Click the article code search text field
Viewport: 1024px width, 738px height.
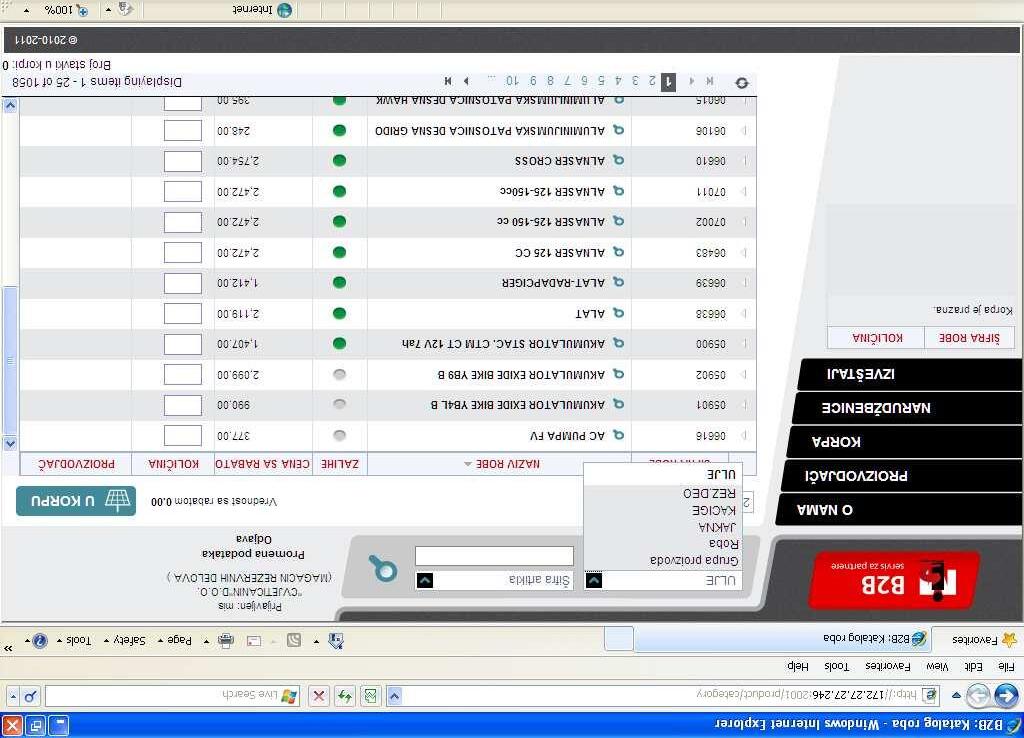click(494, 556)
